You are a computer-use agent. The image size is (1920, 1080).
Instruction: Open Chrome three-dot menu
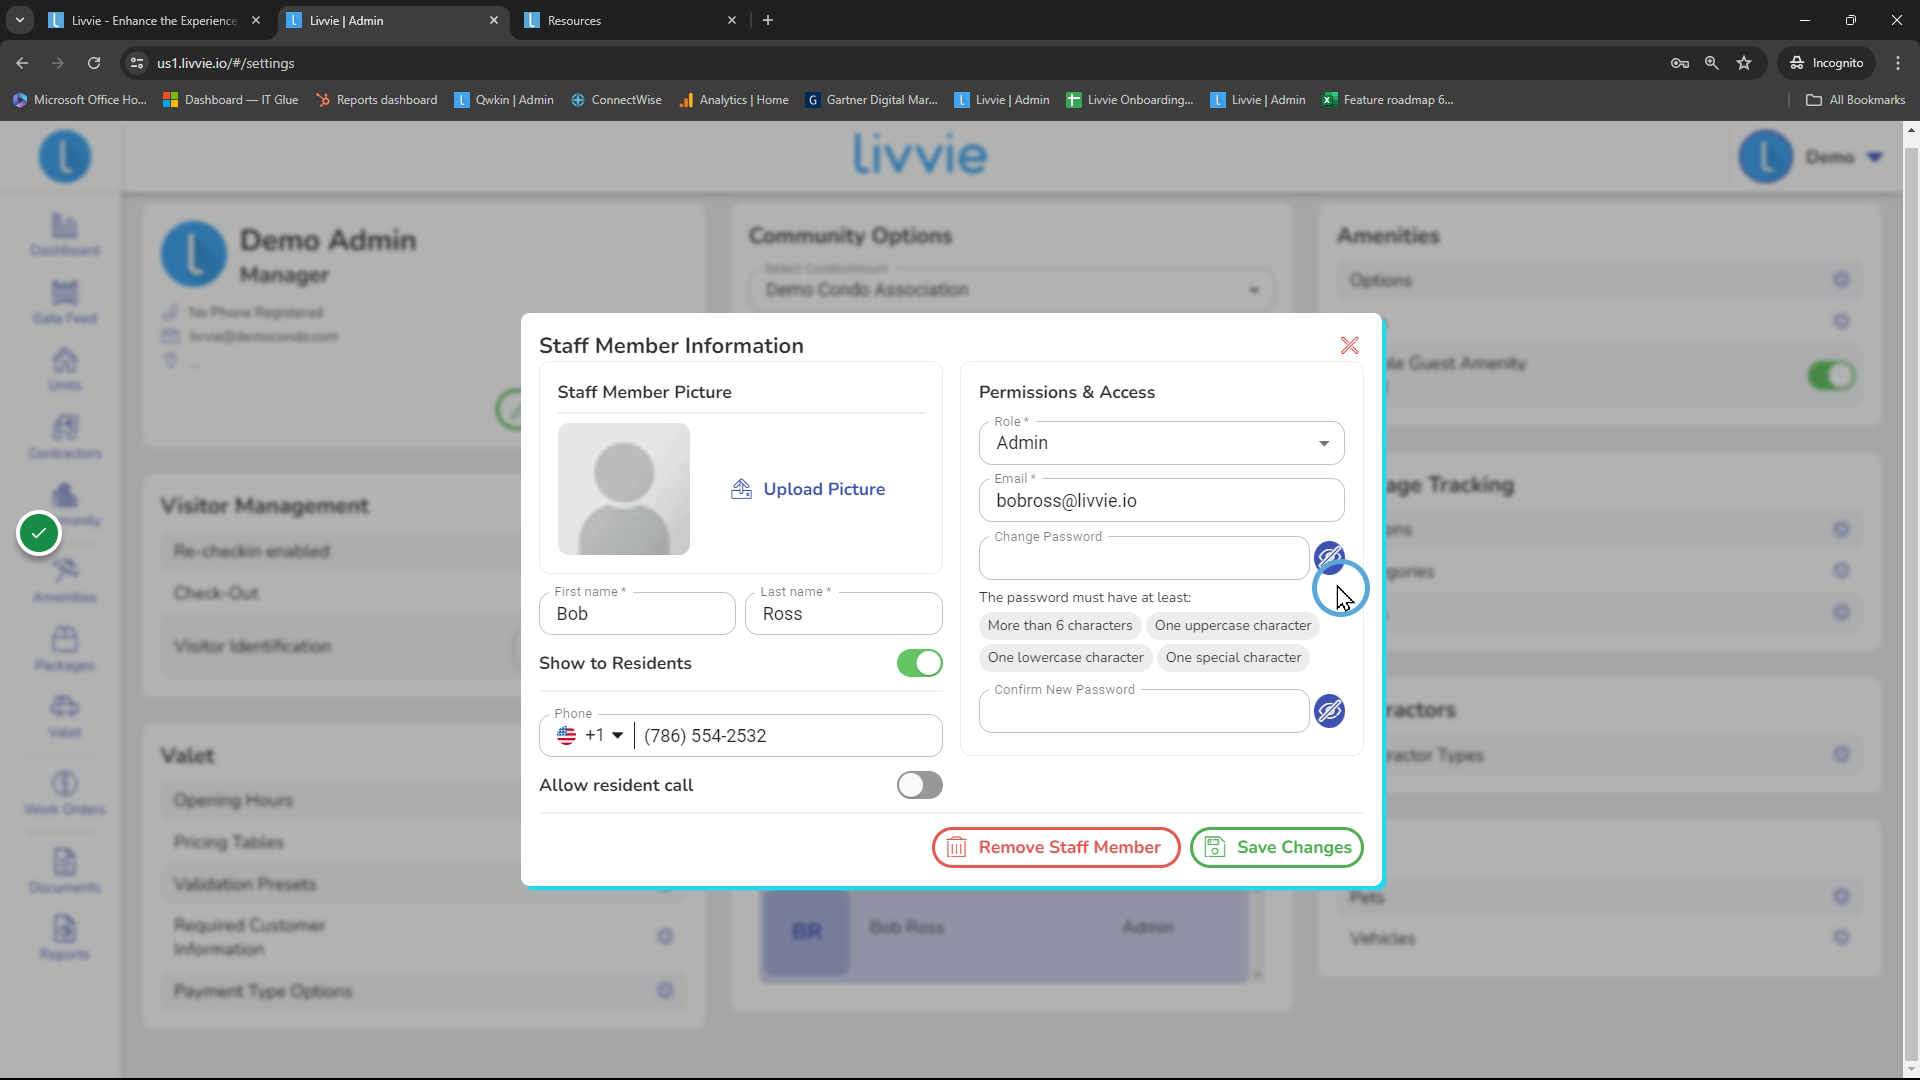pyautogui.click(x=1898, y=63)
